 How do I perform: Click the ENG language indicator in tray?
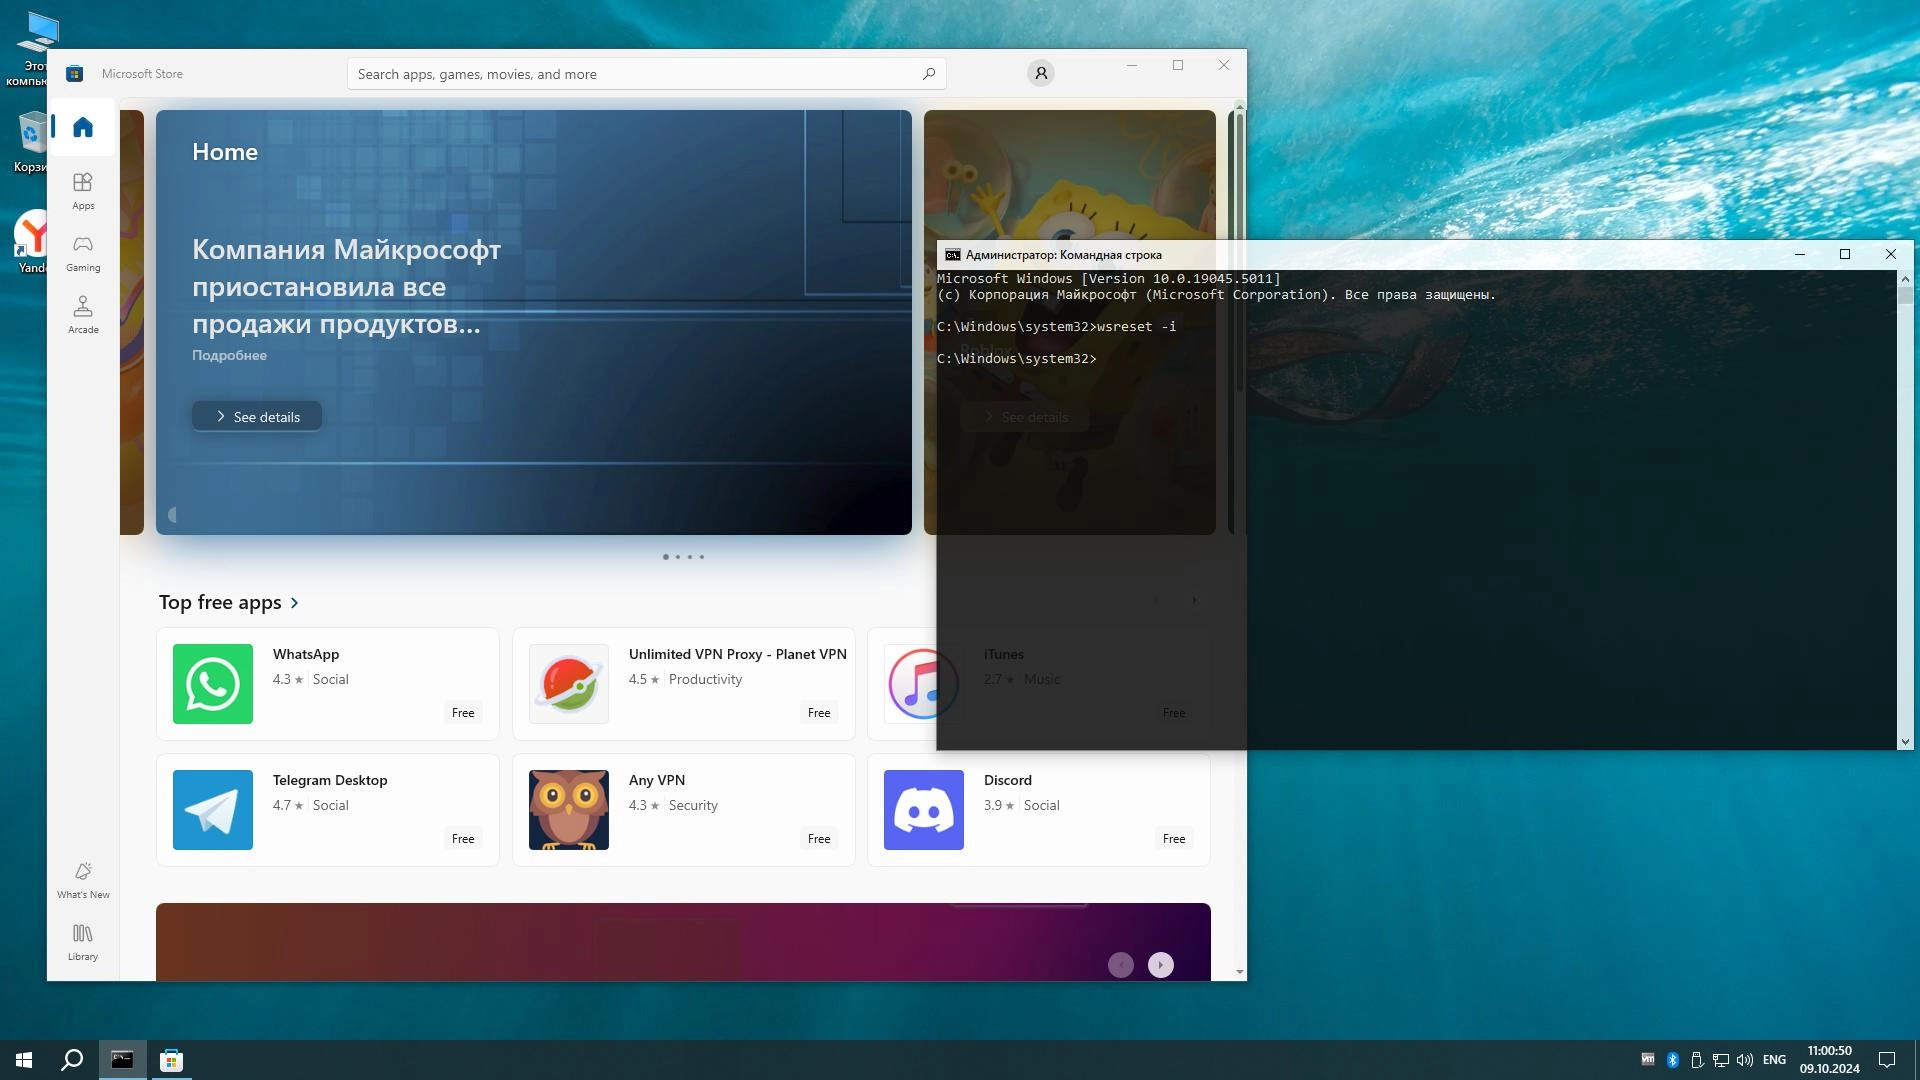click(x=1774, y=1060)
